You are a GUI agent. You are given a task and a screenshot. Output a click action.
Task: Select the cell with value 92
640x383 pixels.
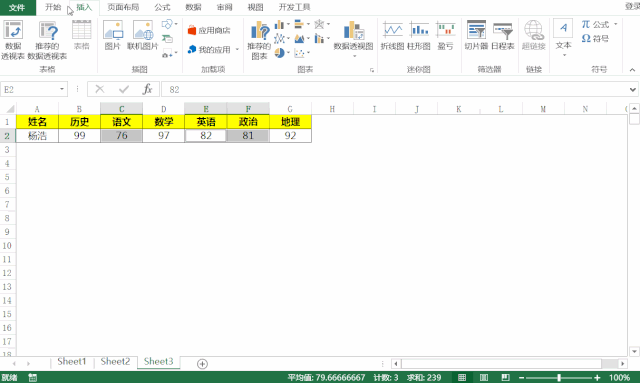pyautogui.click(x=290, y=136)
